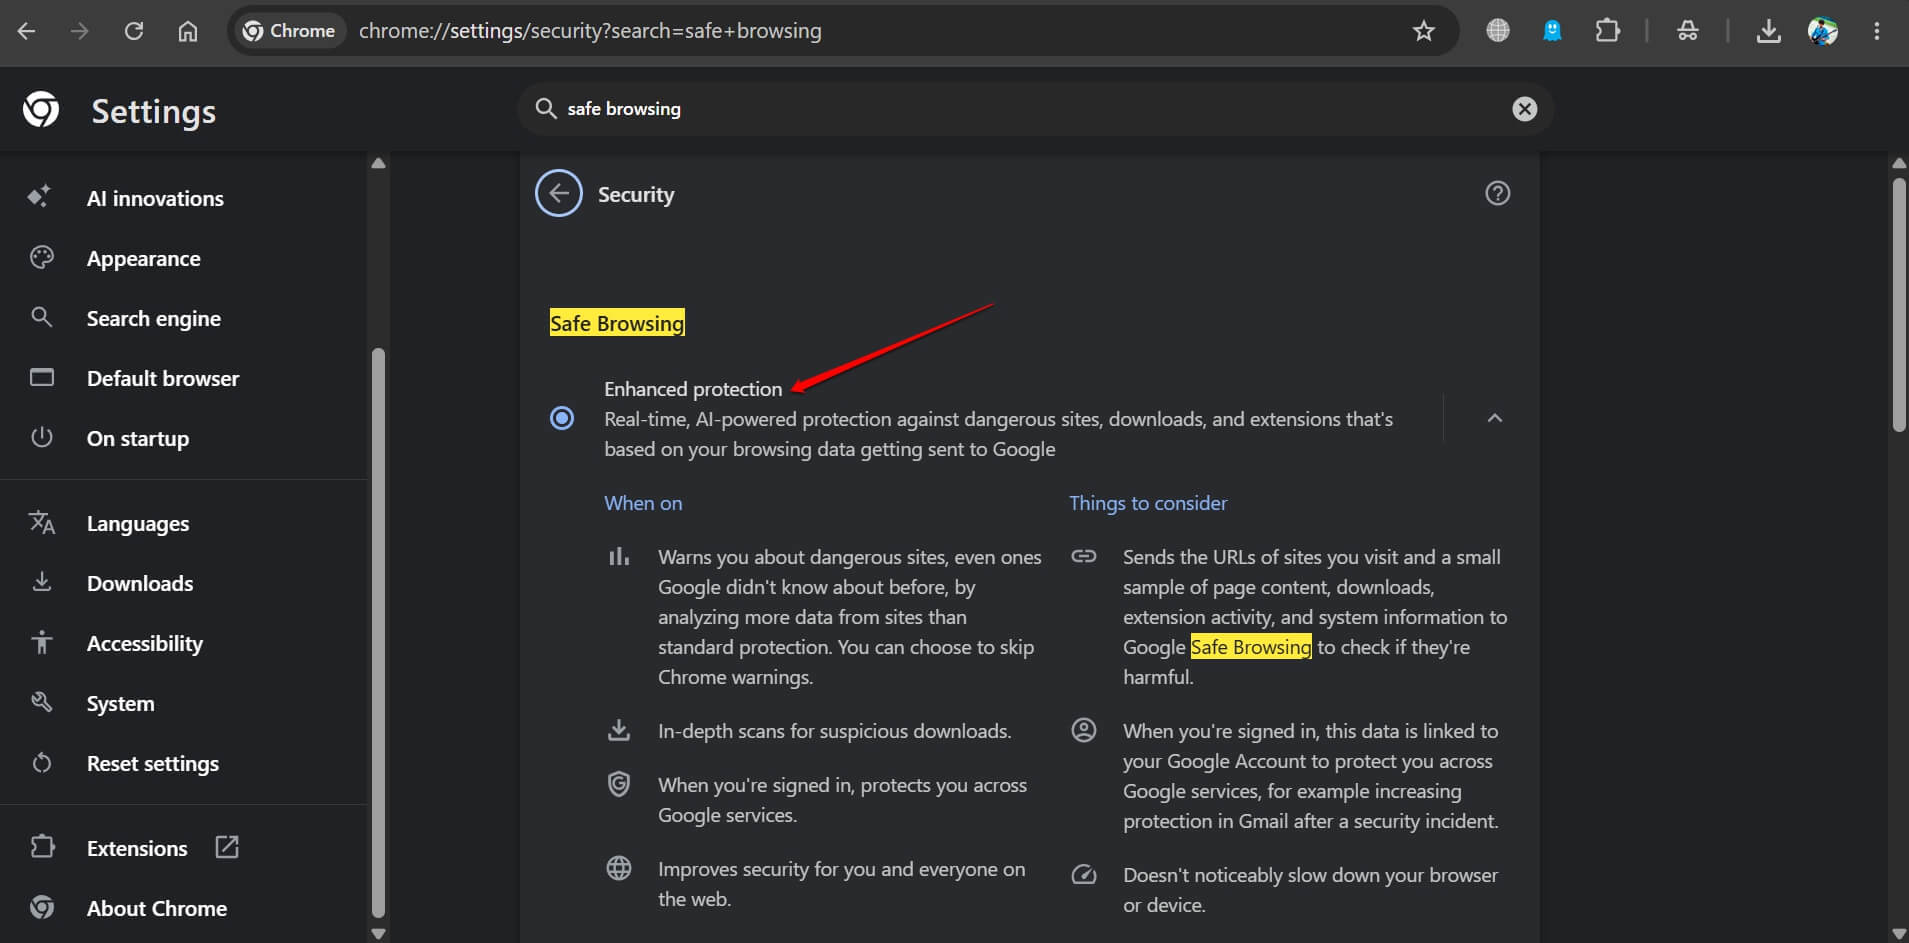
Task: Open Accessibility settings
Action: (x=144, y=643)
